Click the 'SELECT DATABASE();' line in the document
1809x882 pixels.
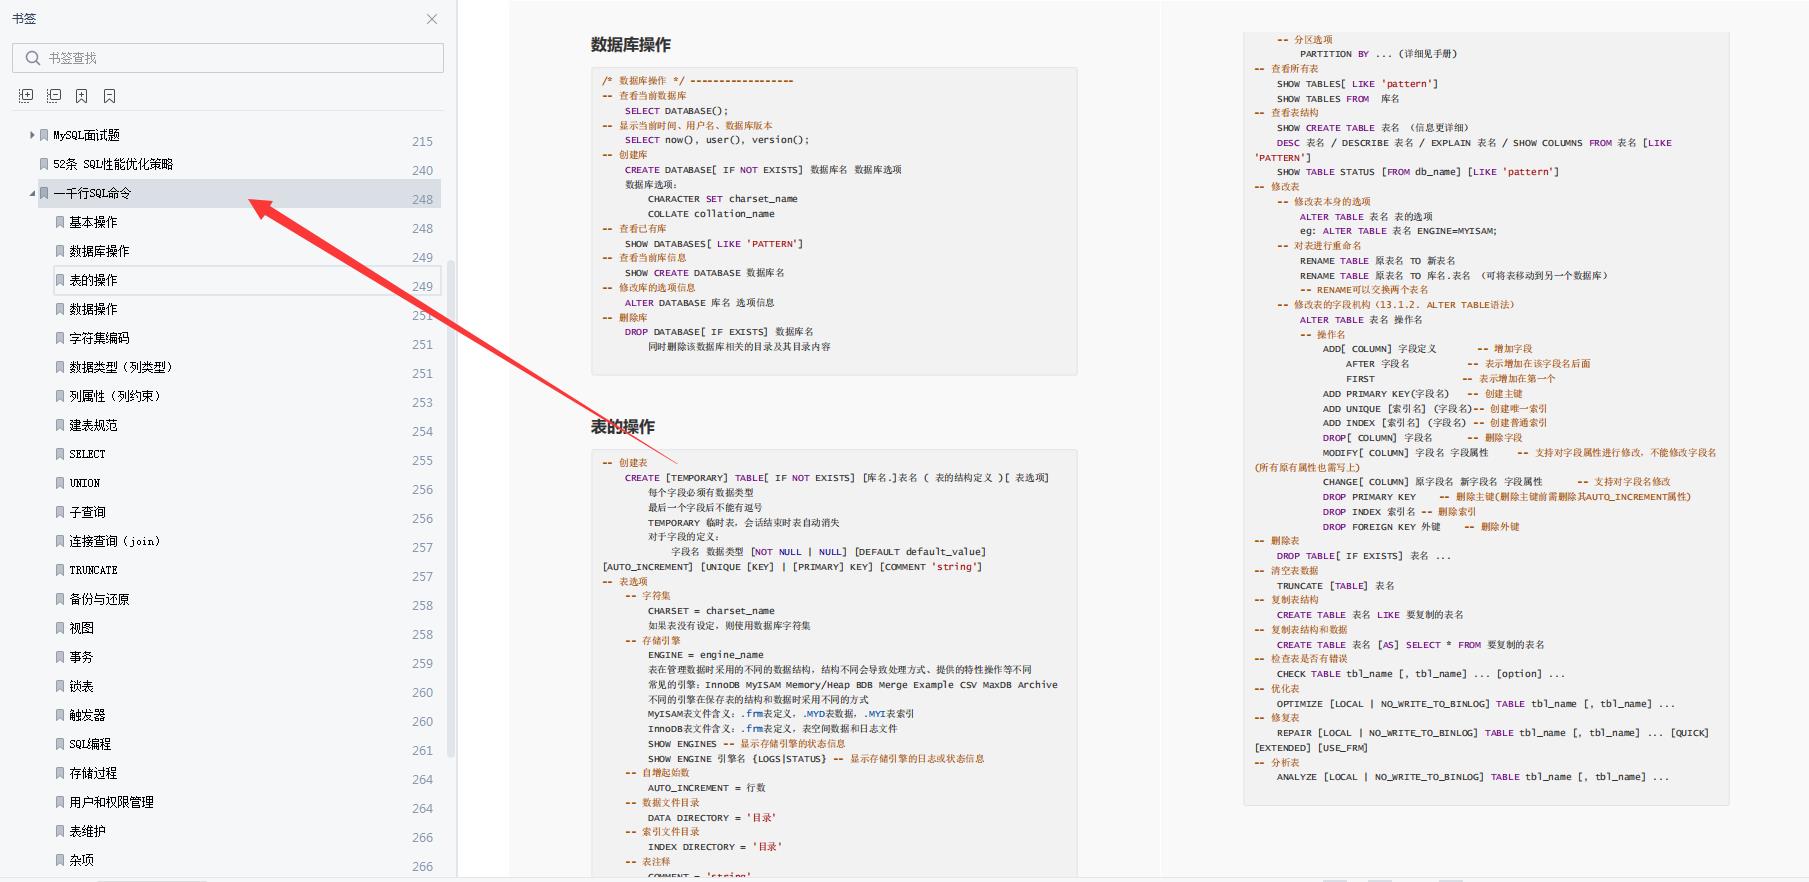click(676, 111)
